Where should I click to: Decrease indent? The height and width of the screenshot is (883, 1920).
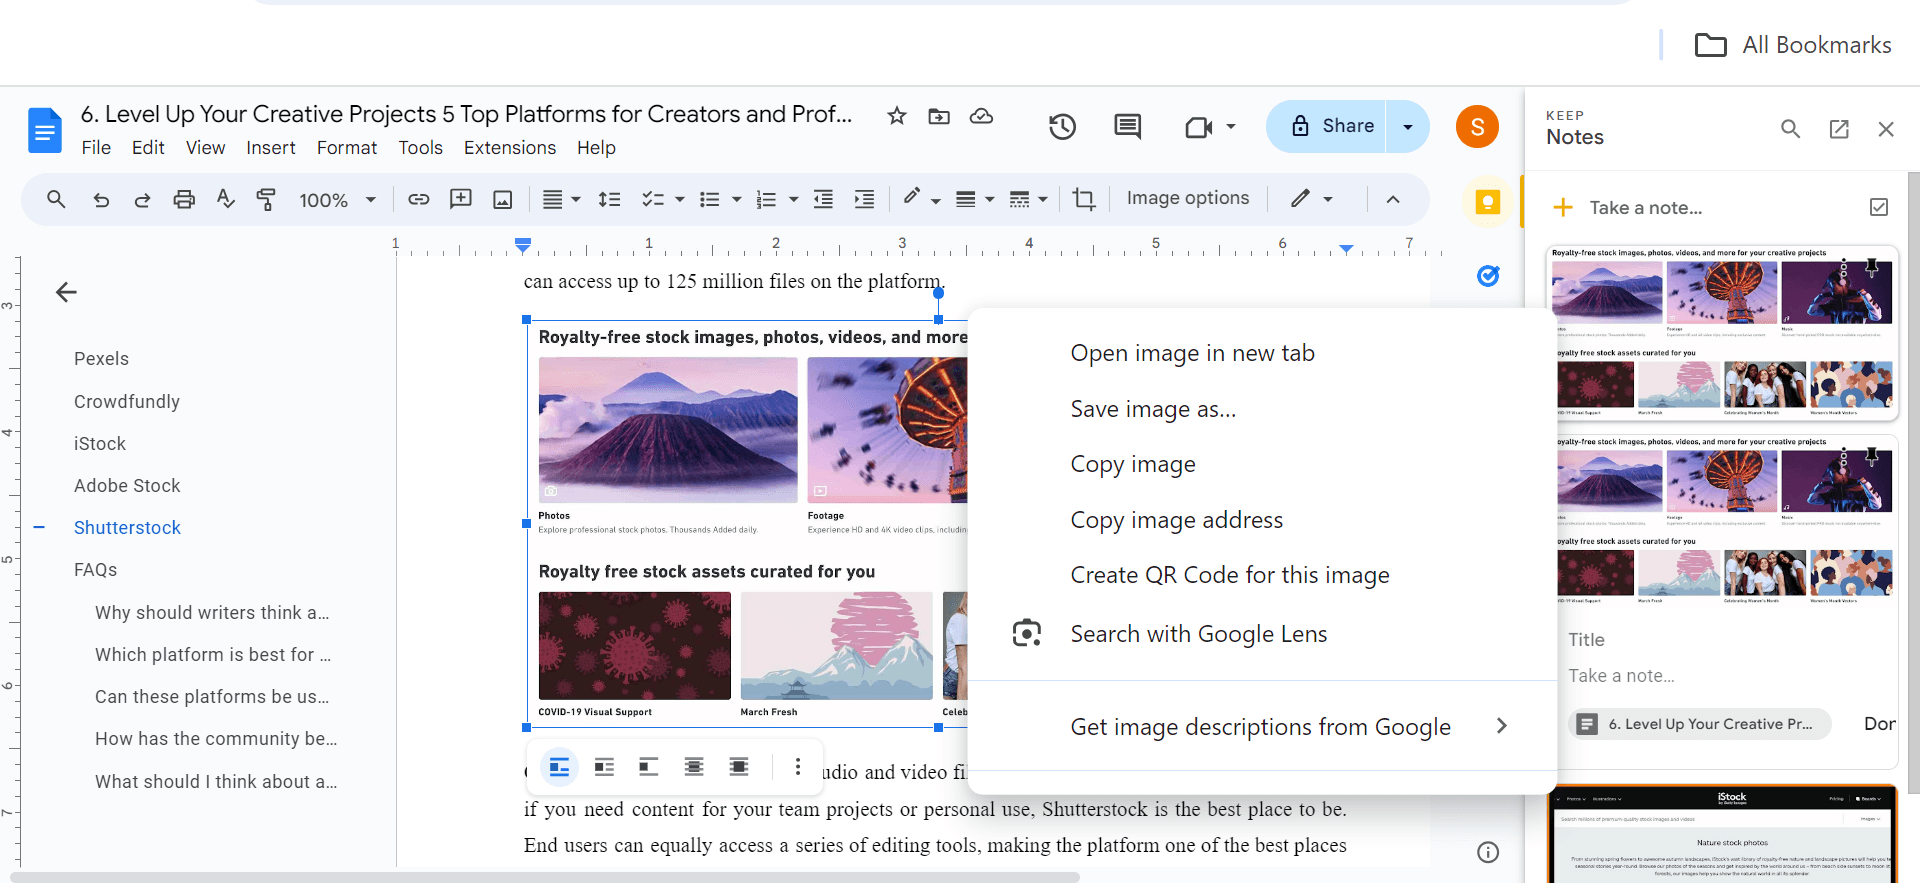(823, 199)
